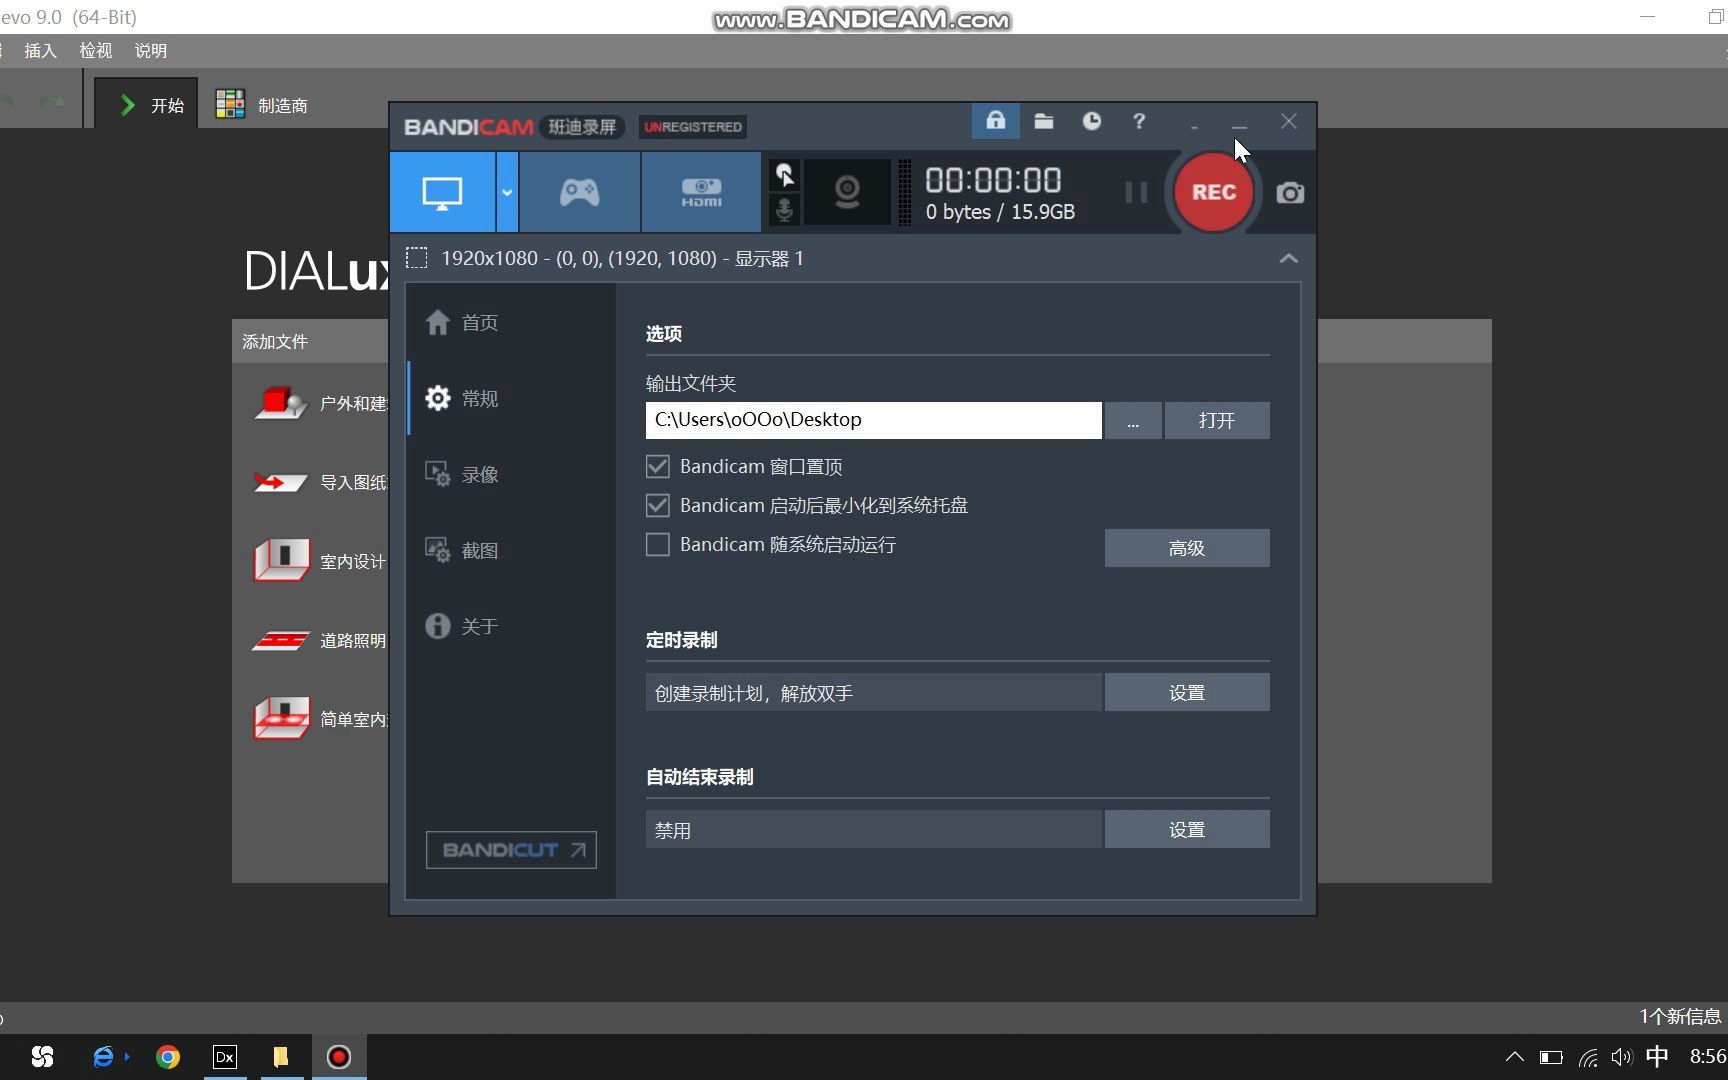Viewport: 1728px width, 1080px height.
Task: Open the scheduled recording clock icon
Action: [x=1091, y=121]
